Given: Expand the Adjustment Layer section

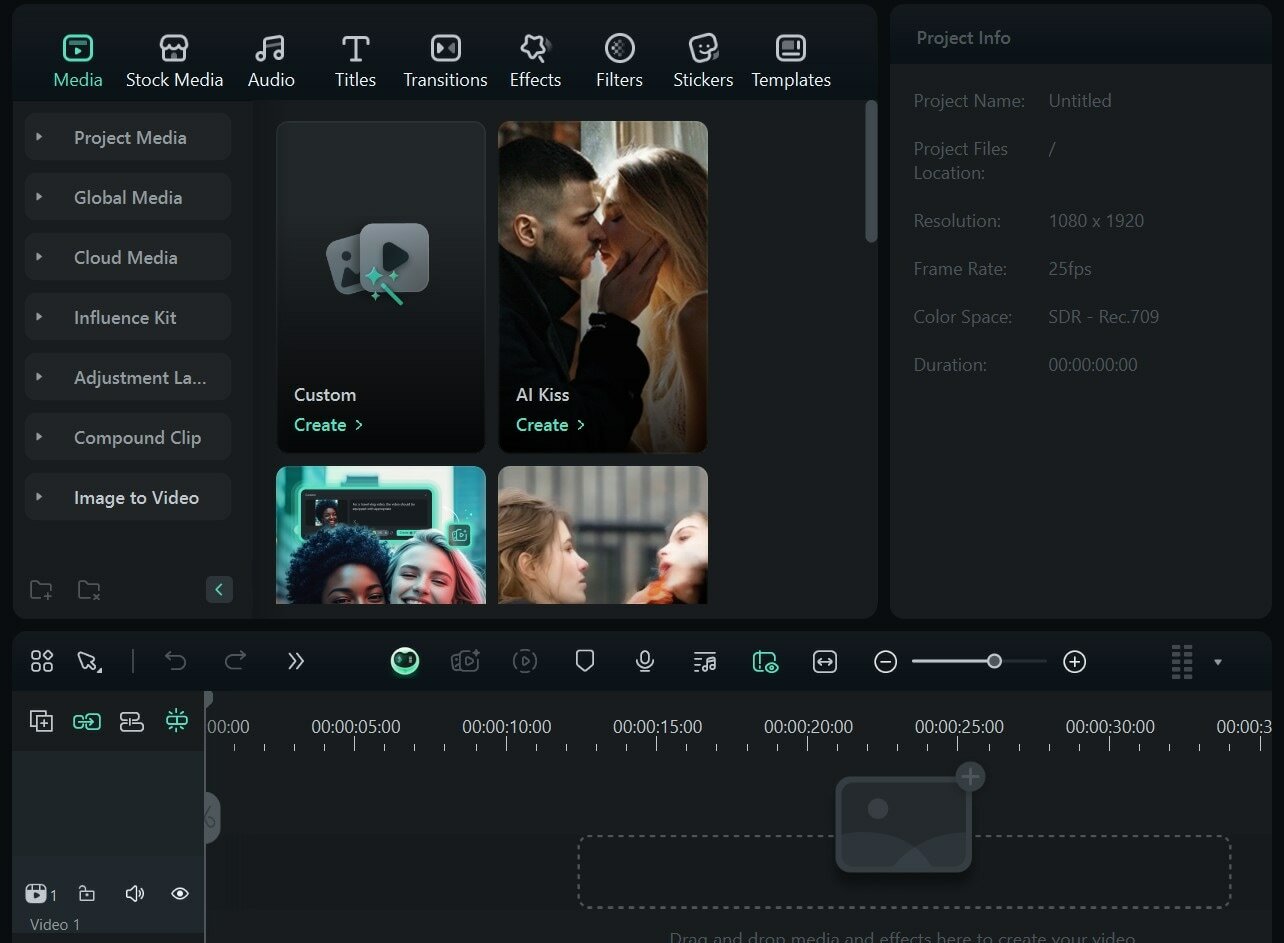Looking at the screenshot, I should (x=128, y=377).
